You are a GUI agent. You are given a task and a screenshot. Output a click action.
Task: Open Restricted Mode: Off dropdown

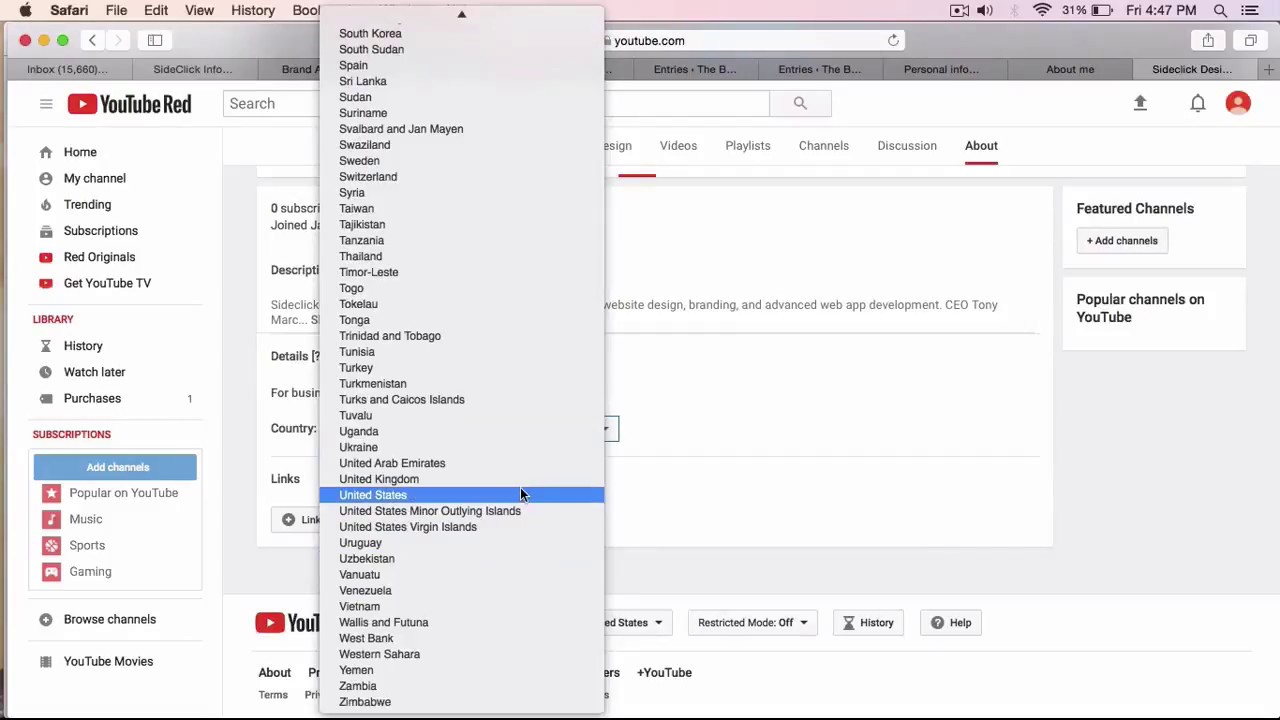coord(752,623)
